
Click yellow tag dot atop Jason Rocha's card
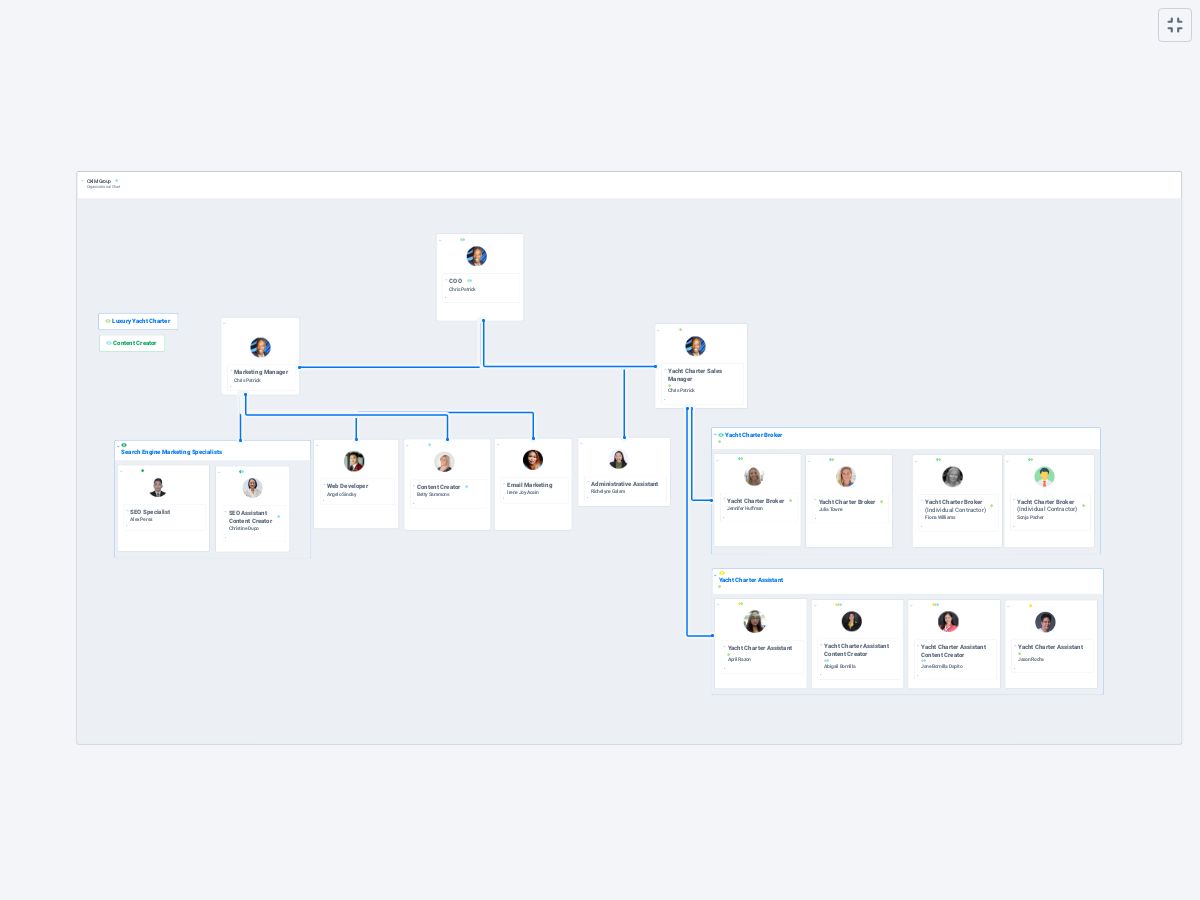pyautogui.click(x=1031, y=605)
